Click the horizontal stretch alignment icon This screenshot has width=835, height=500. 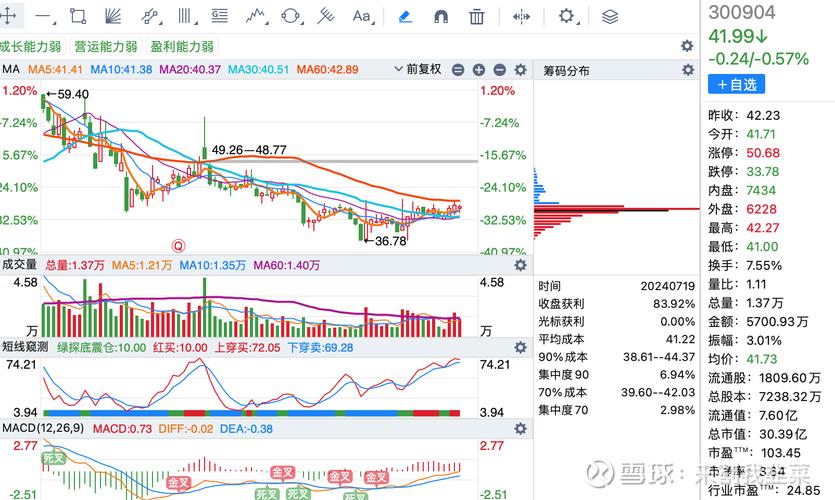pyautogui.click(x=521, y=17)
